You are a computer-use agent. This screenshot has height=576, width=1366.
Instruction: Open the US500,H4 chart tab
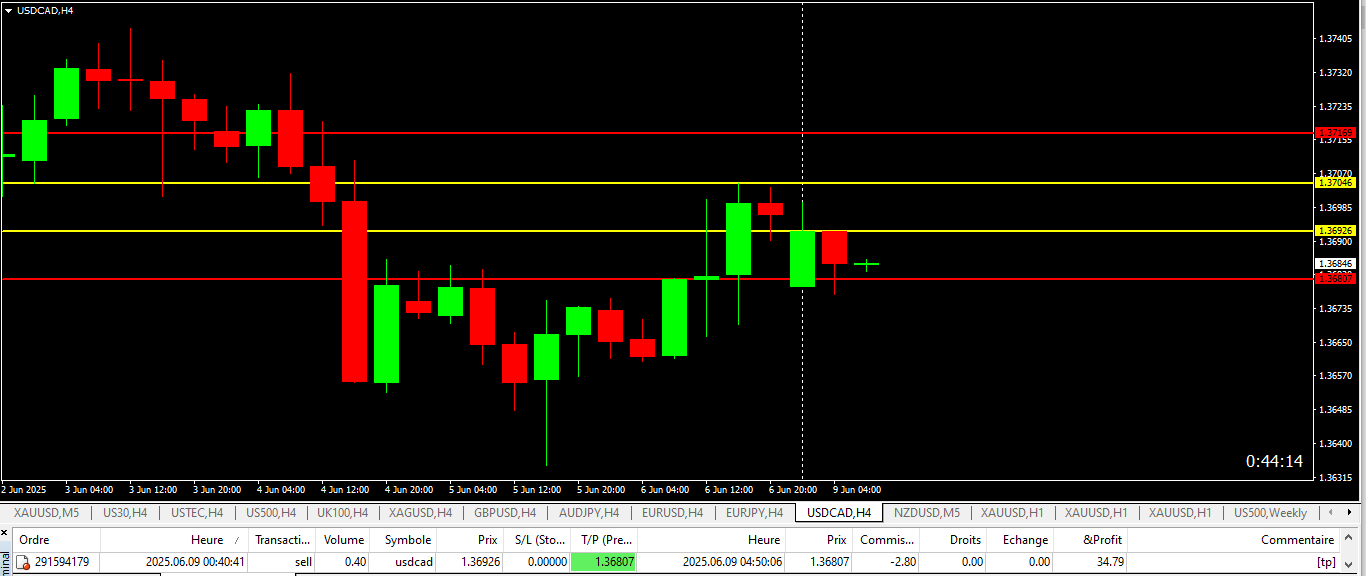[x=271, y=513]
